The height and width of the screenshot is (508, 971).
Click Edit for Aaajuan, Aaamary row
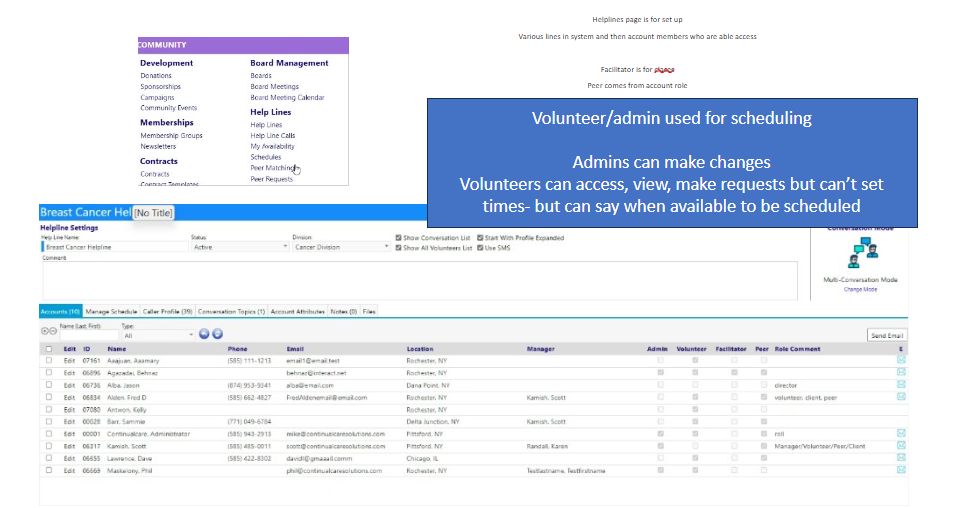69,361
